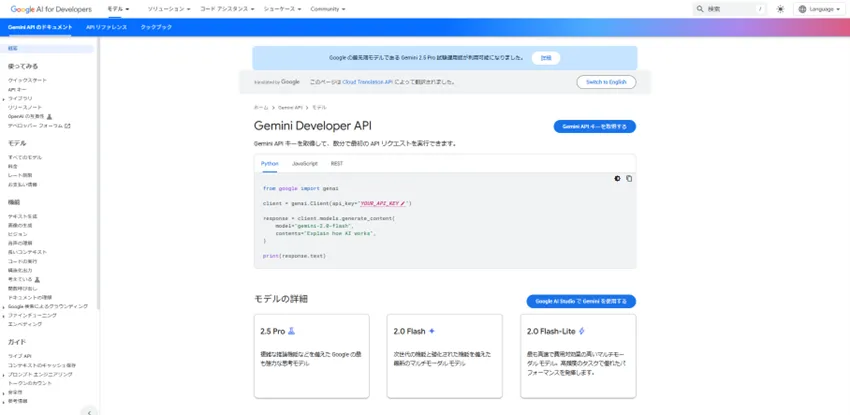
Task: Switch to the API リファレンス tab
Action: tap(107, 27)
